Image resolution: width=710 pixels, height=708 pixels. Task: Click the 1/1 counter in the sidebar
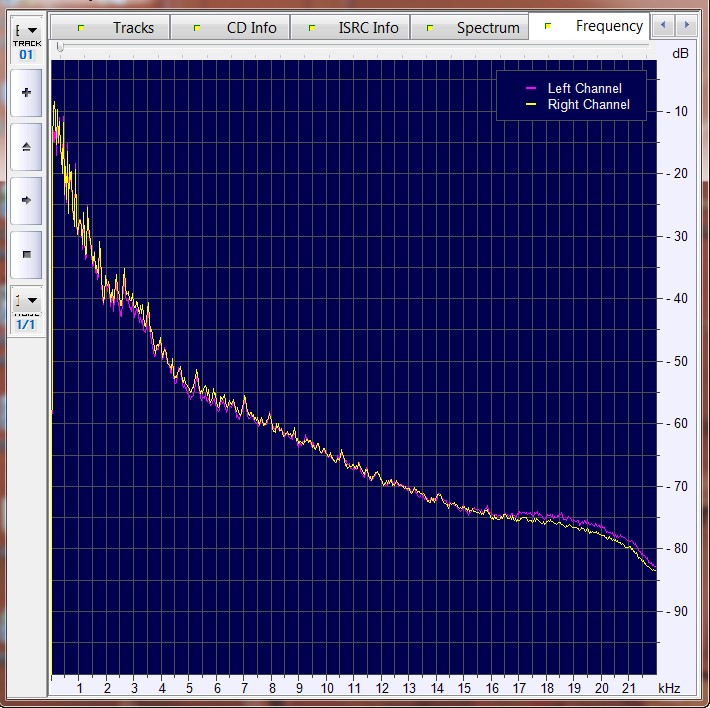[x=26, y=325]
